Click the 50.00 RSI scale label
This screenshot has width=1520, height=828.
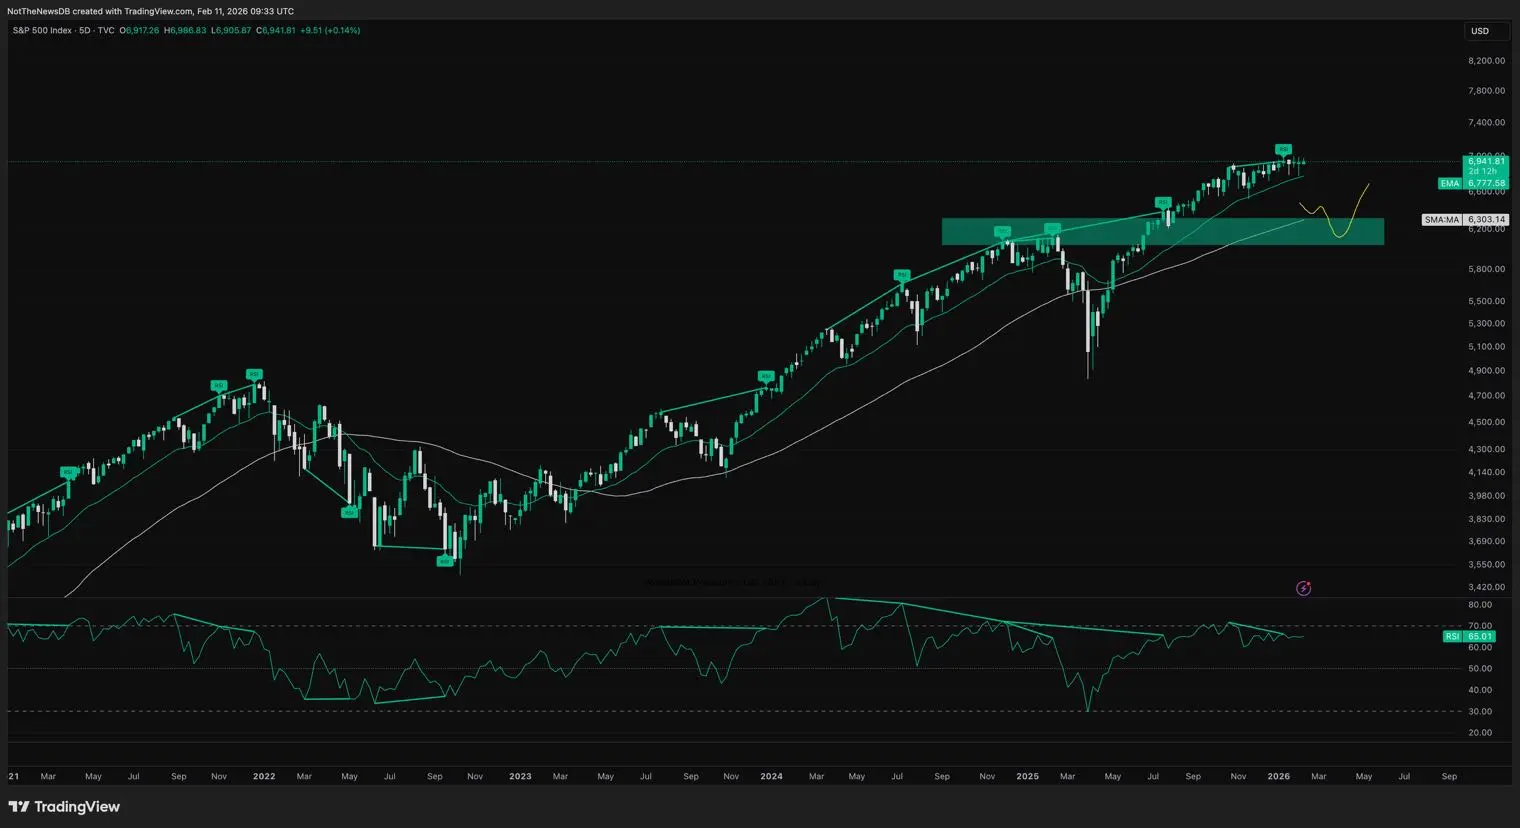(1480, 669)
